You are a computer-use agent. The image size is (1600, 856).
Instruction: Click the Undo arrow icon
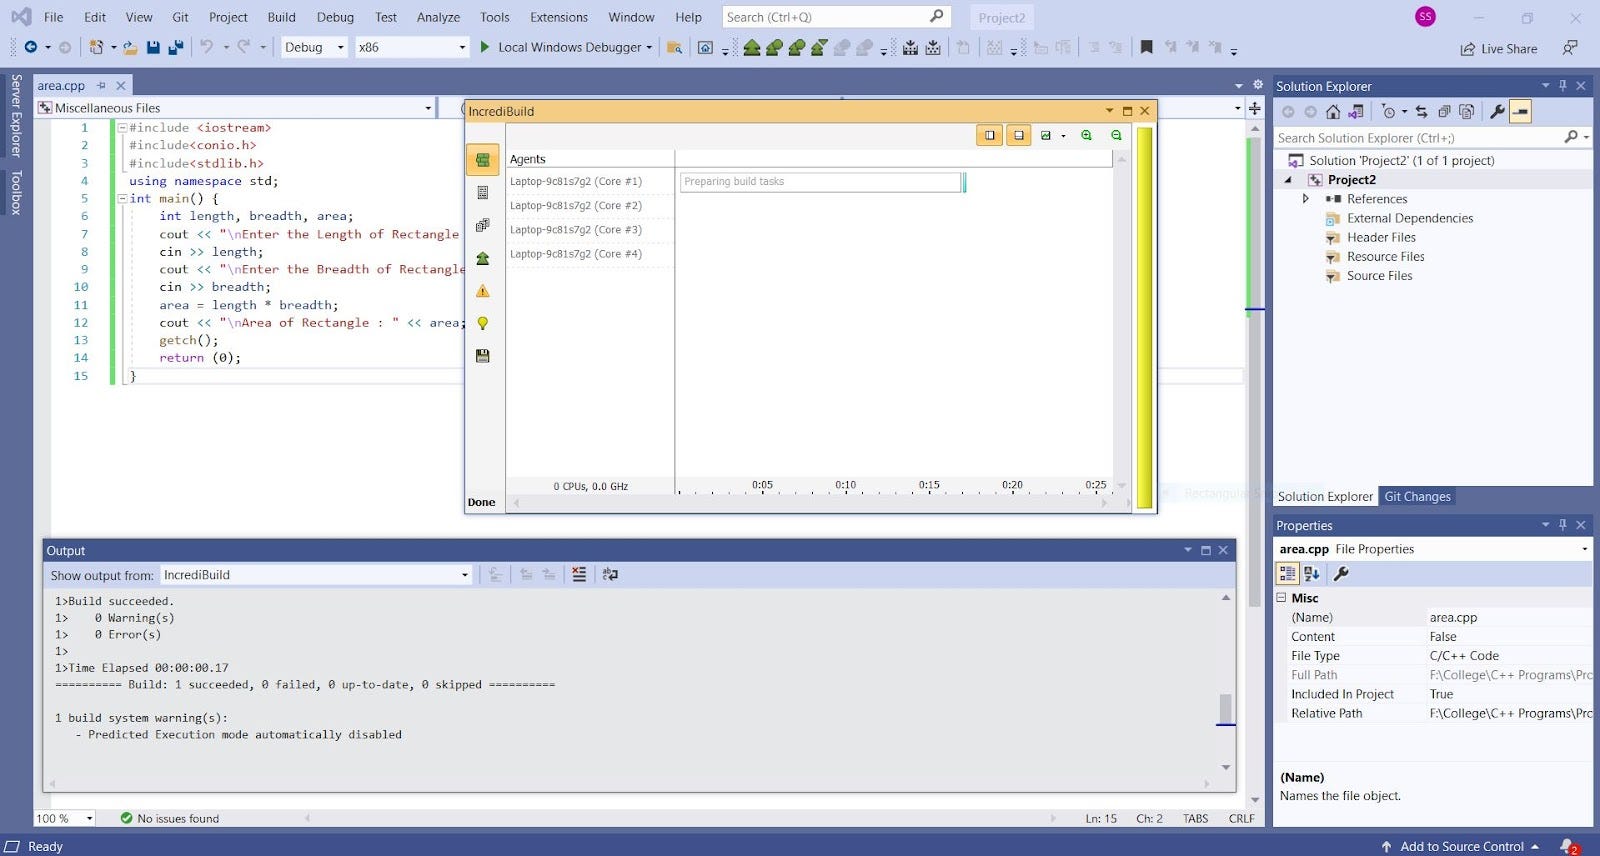click(207, 47)
